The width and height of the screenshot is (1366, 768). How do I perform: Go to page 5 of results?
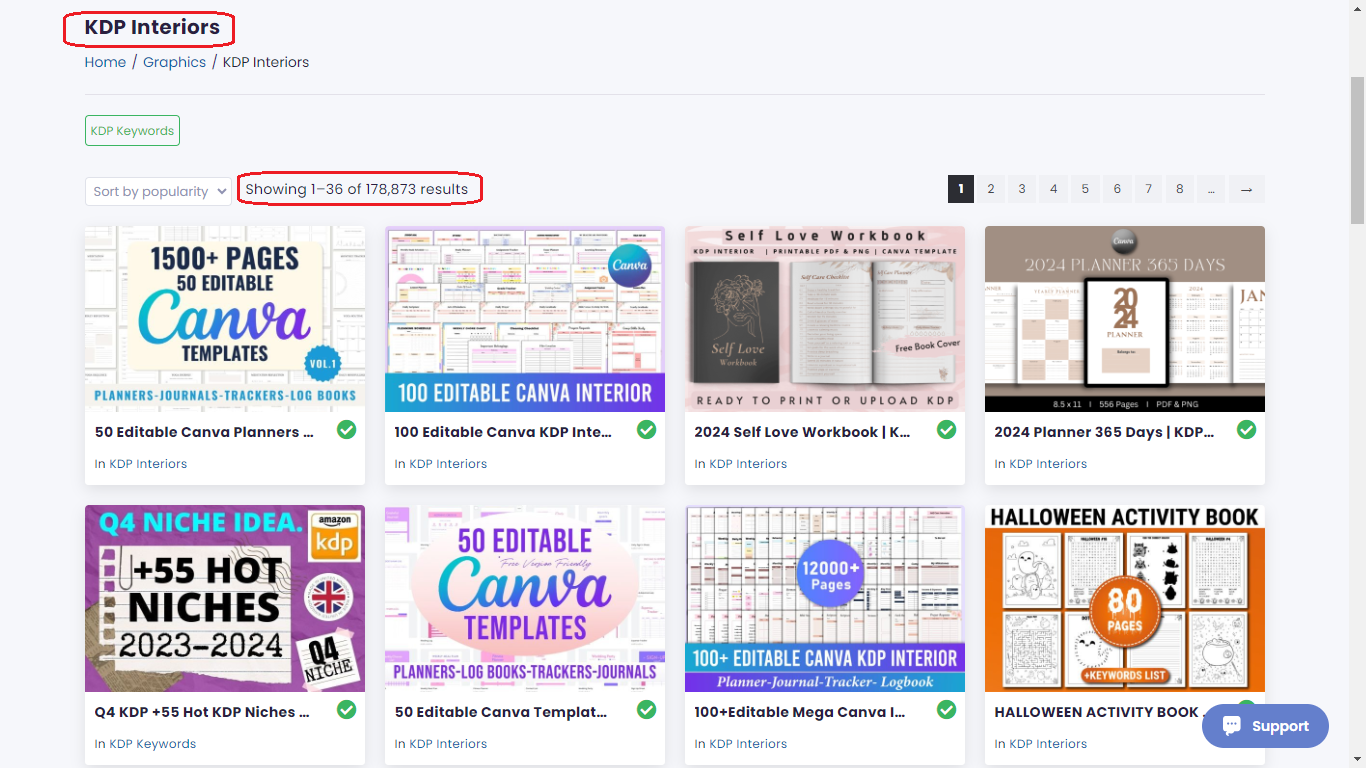click(1085, 189)
